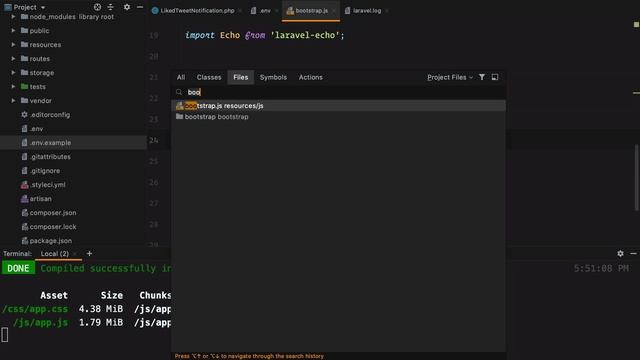
Task: Select .gitignore in project tree
Action: [x=44, y=171]
